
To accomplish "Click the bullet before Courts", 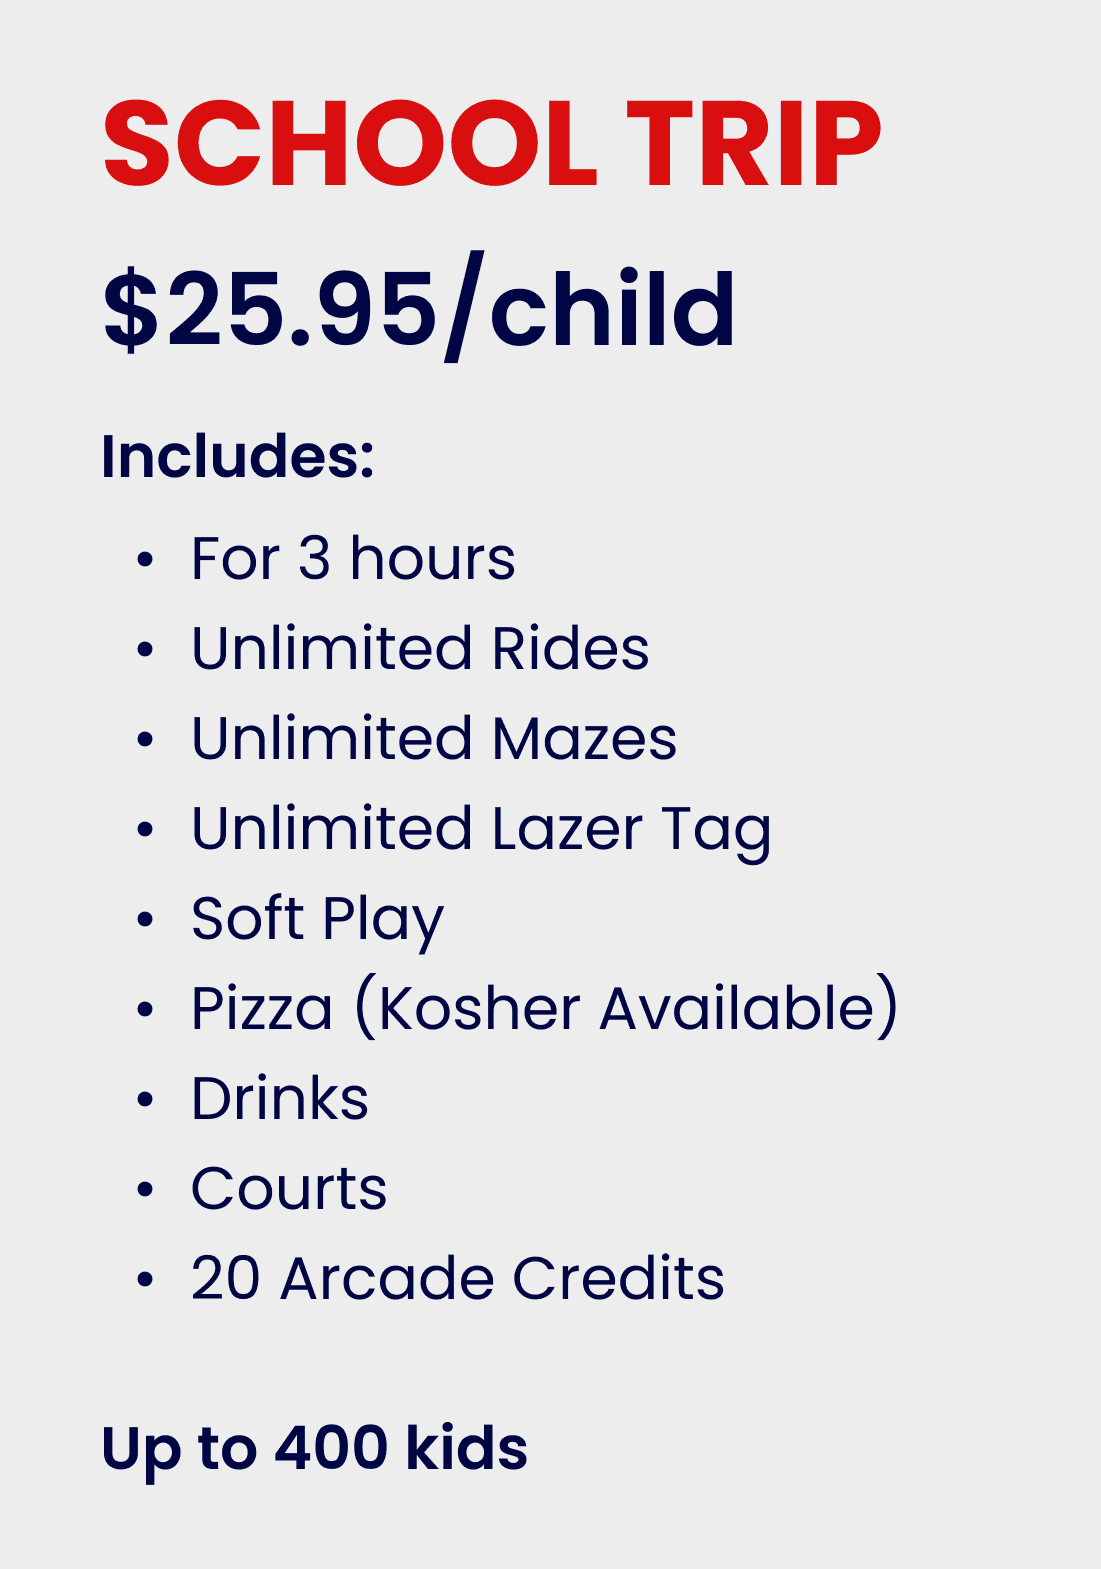I will (x=146, y=1190).
